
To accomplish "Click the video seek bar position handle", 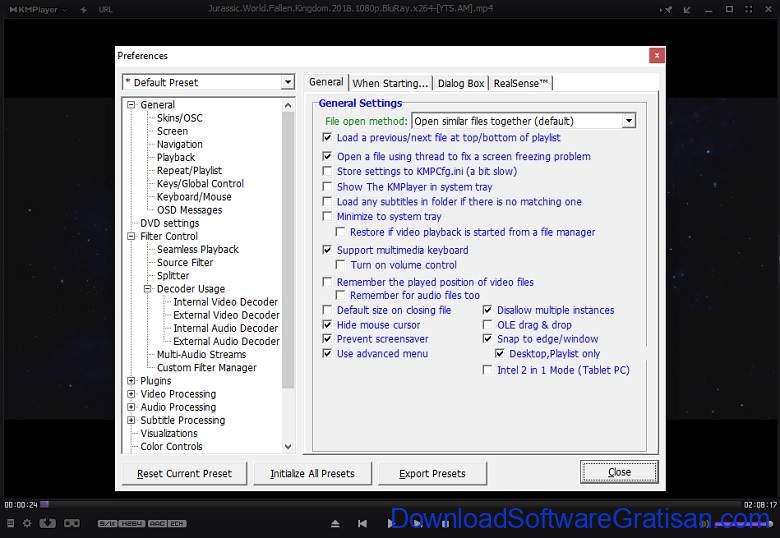I will click(x=45, y=504).
